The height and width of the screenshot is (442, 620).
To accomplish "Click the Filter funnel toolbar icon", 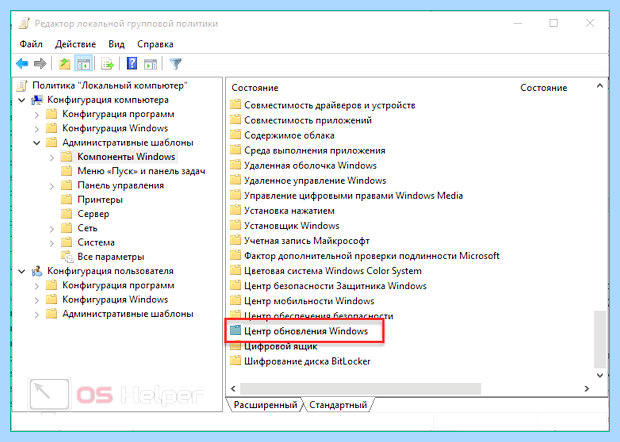I will pyautogui.click(x=176, y=63).
